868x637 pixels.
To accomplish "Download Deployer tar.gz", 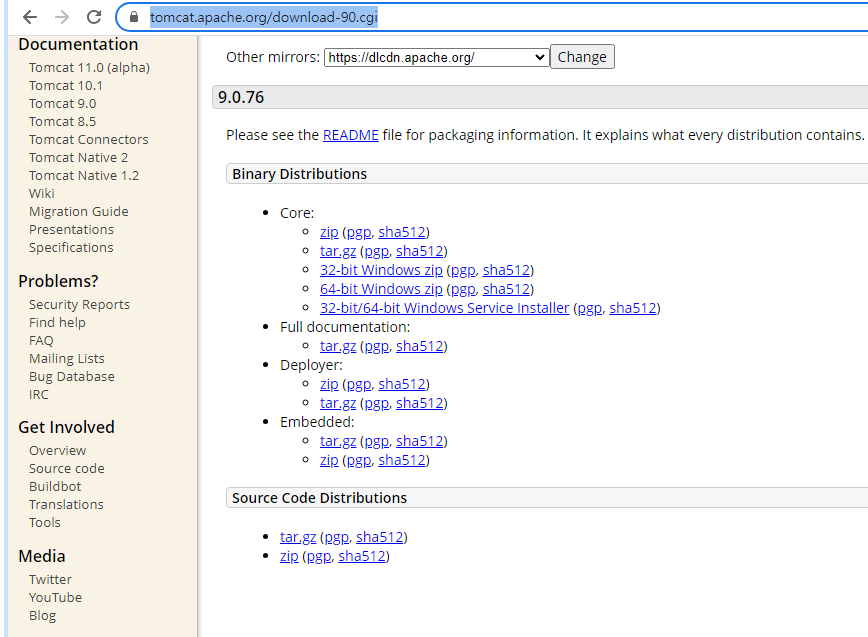I will point(338,403).
